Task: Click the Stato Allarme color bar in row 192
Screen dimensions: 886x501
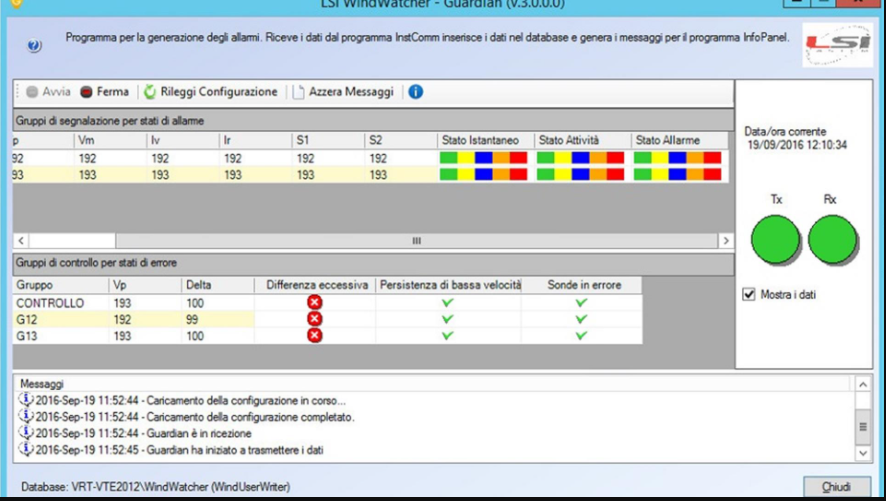Action: [x=677, y=158]
